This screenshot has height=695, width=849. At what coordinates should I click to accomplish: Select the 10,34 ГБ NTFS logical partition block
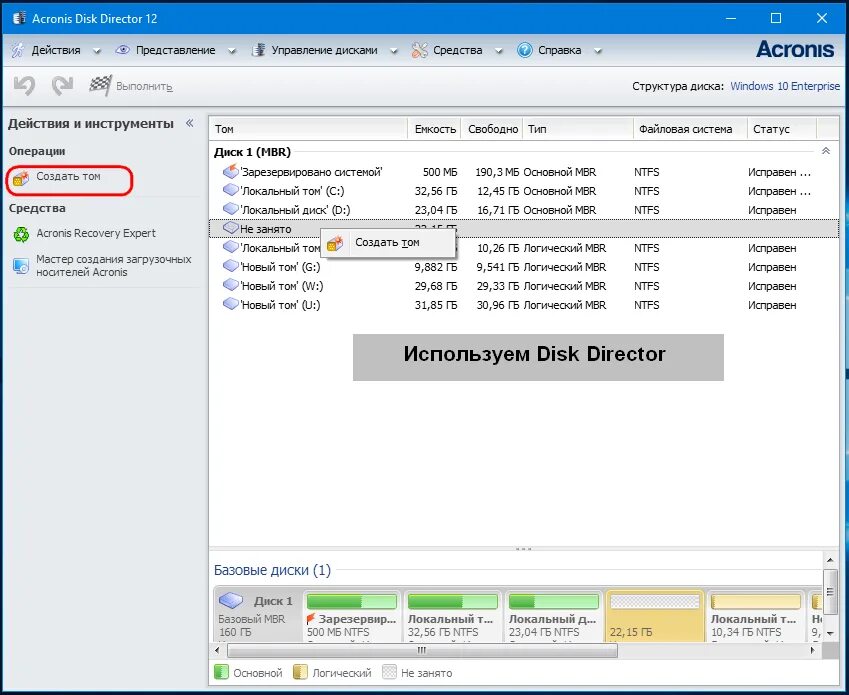(755, 617)
